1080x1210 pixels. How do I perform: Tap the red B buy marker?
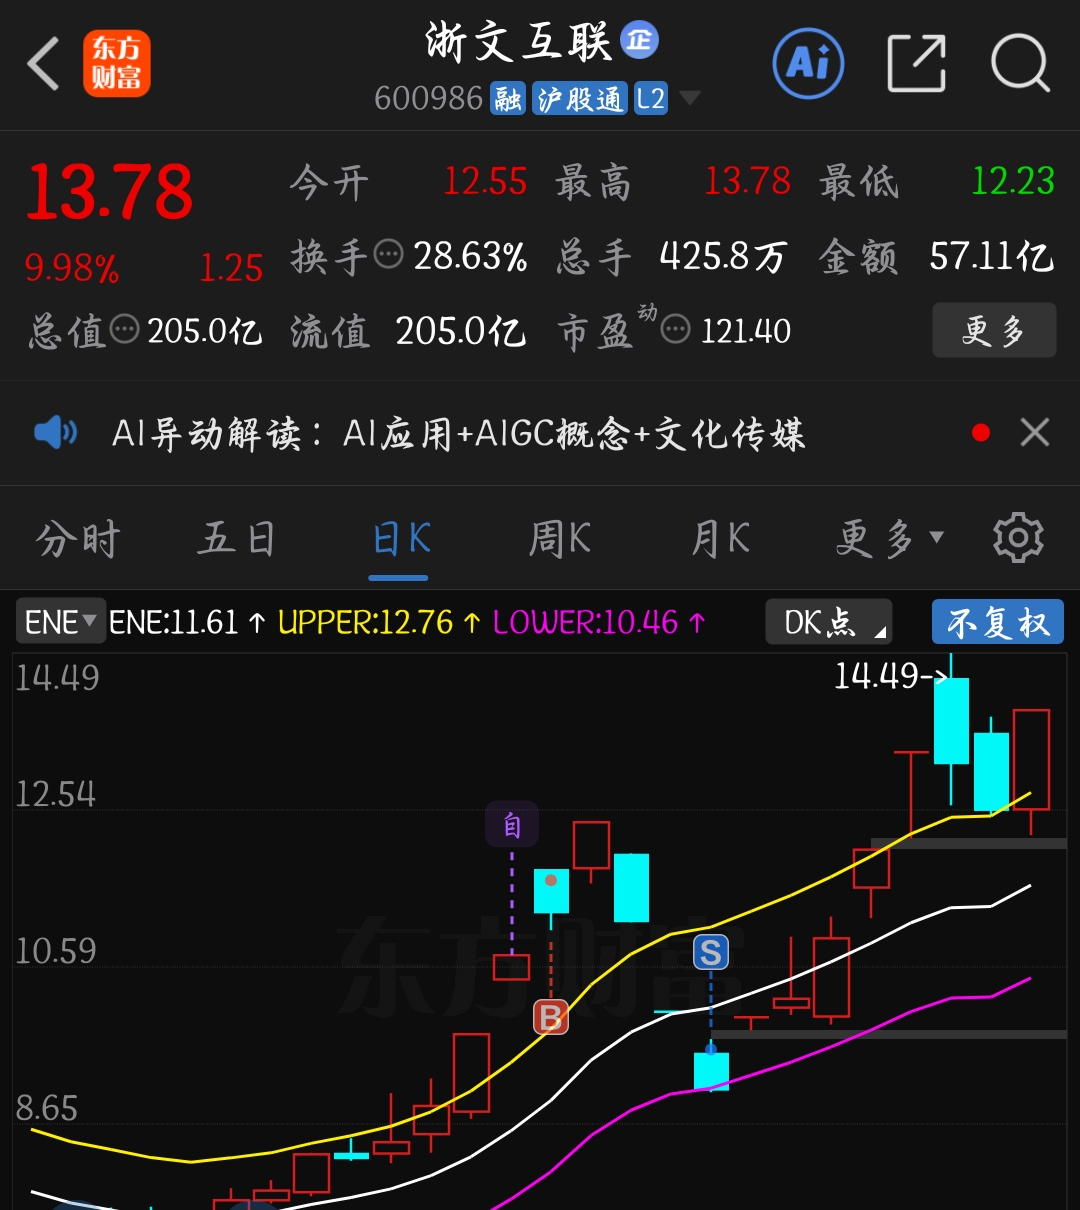point(550,1017)
